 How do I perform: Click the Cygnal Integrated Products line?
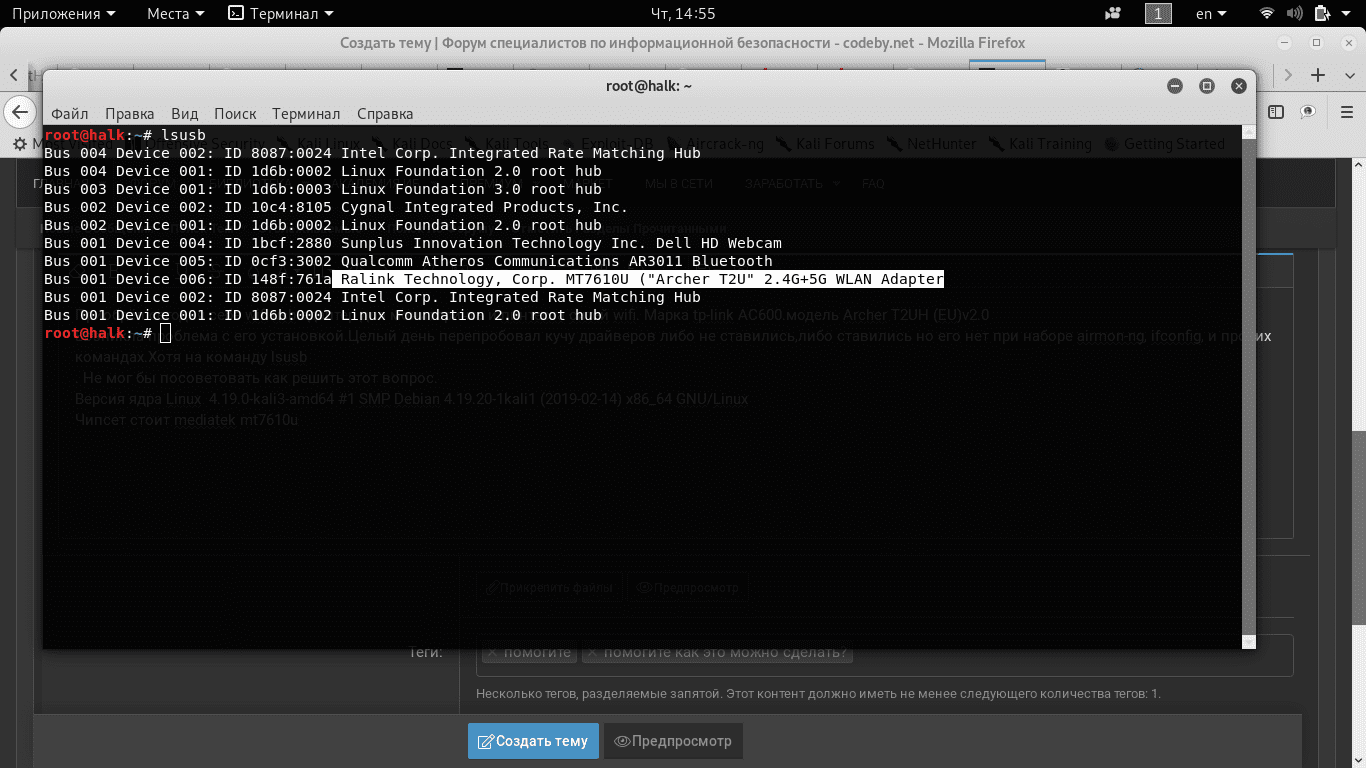[336, 207]
